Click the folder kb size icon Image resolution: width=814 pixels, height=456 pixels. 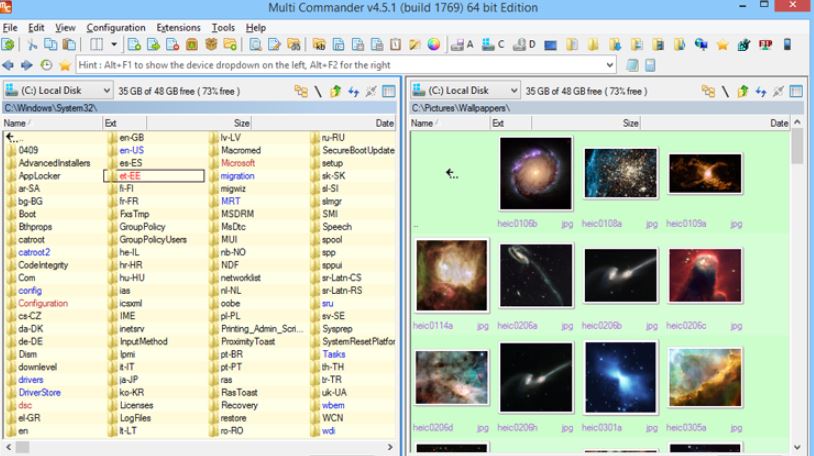(x=319, y=45)
